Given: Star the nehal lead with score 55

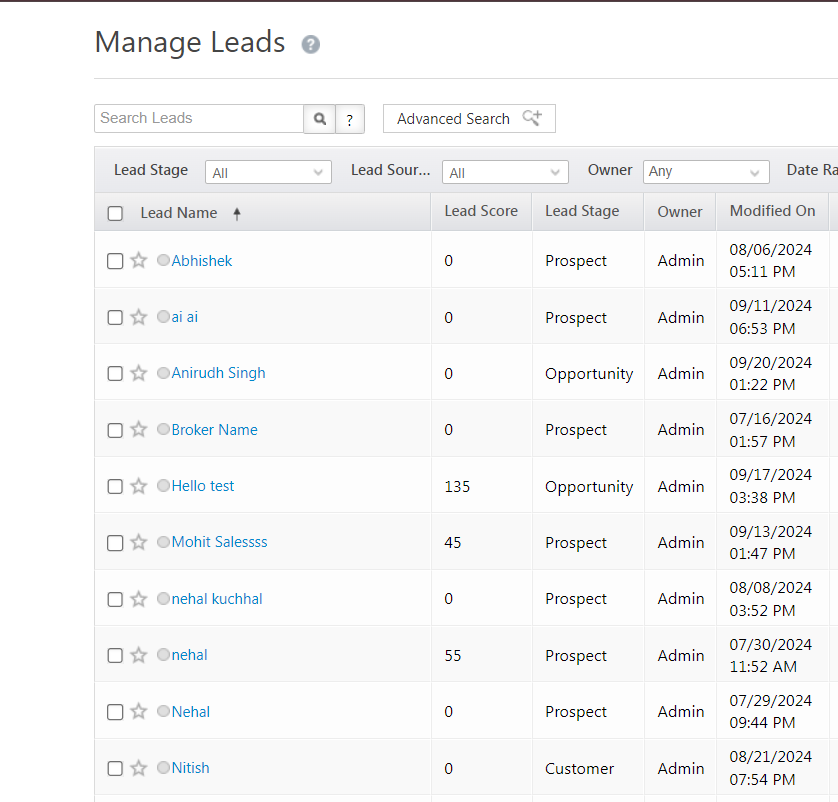Looking at the screenshot, I should pyautogui.click(x=139, y=655).
